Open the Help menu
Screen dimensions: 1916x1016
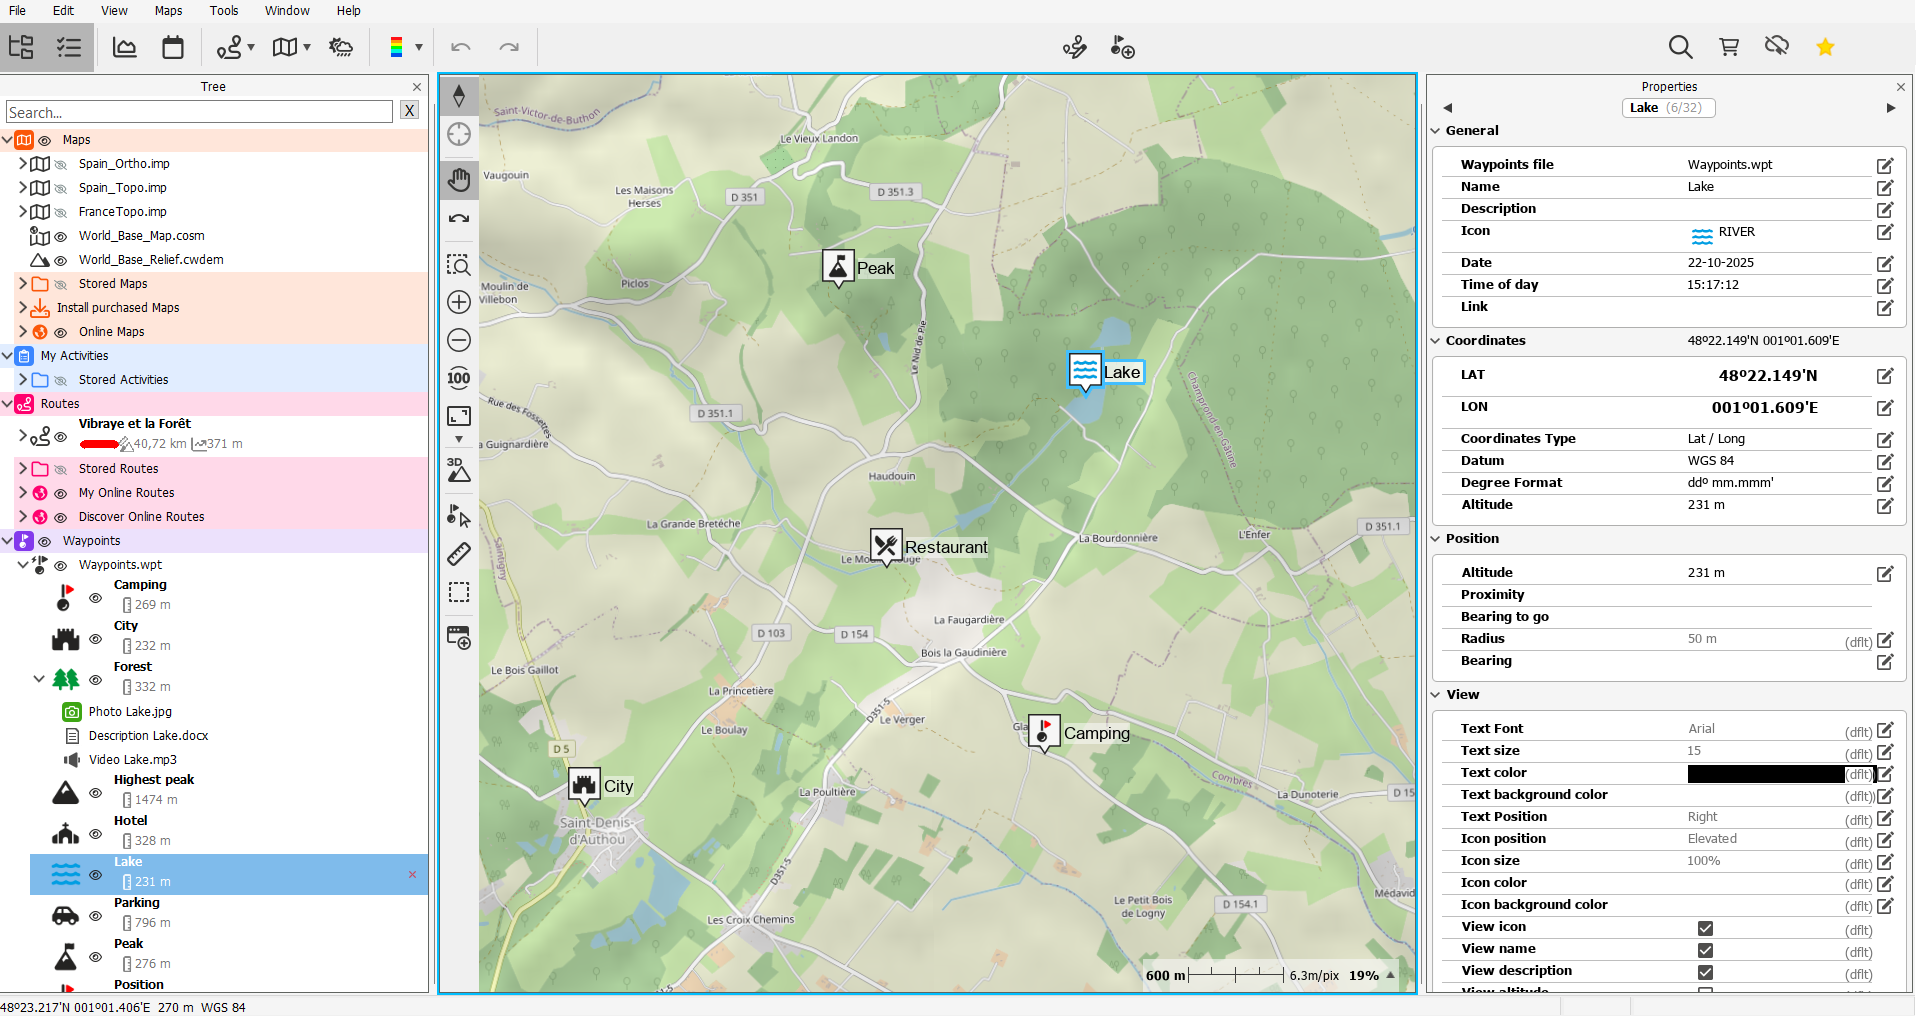tap(349, 11)
